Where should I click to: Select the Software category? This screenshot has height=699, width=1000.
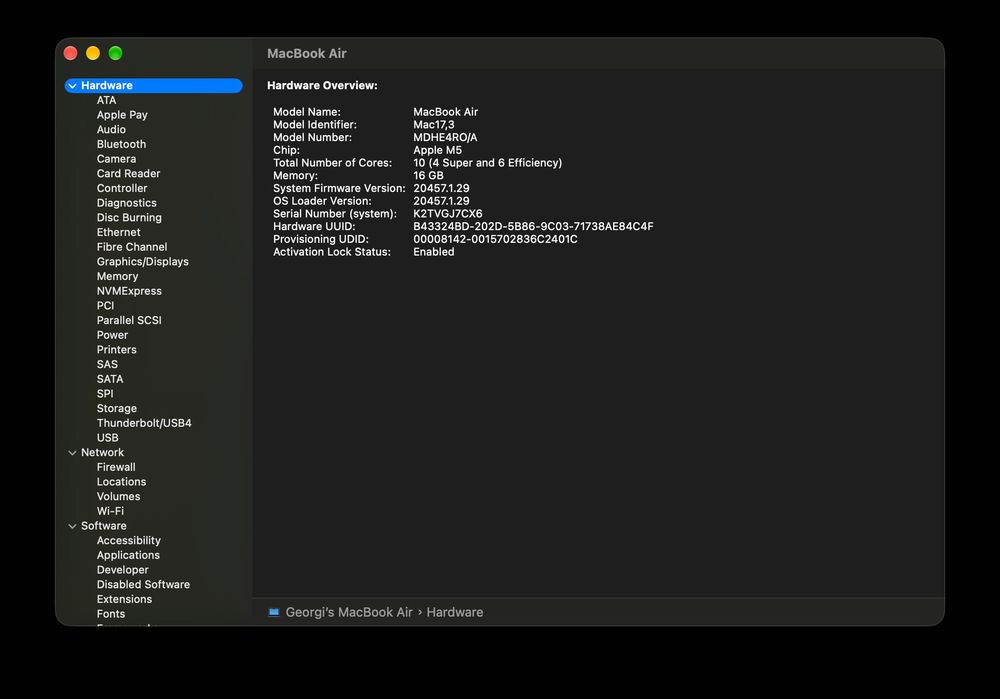[x=103, y=526]
